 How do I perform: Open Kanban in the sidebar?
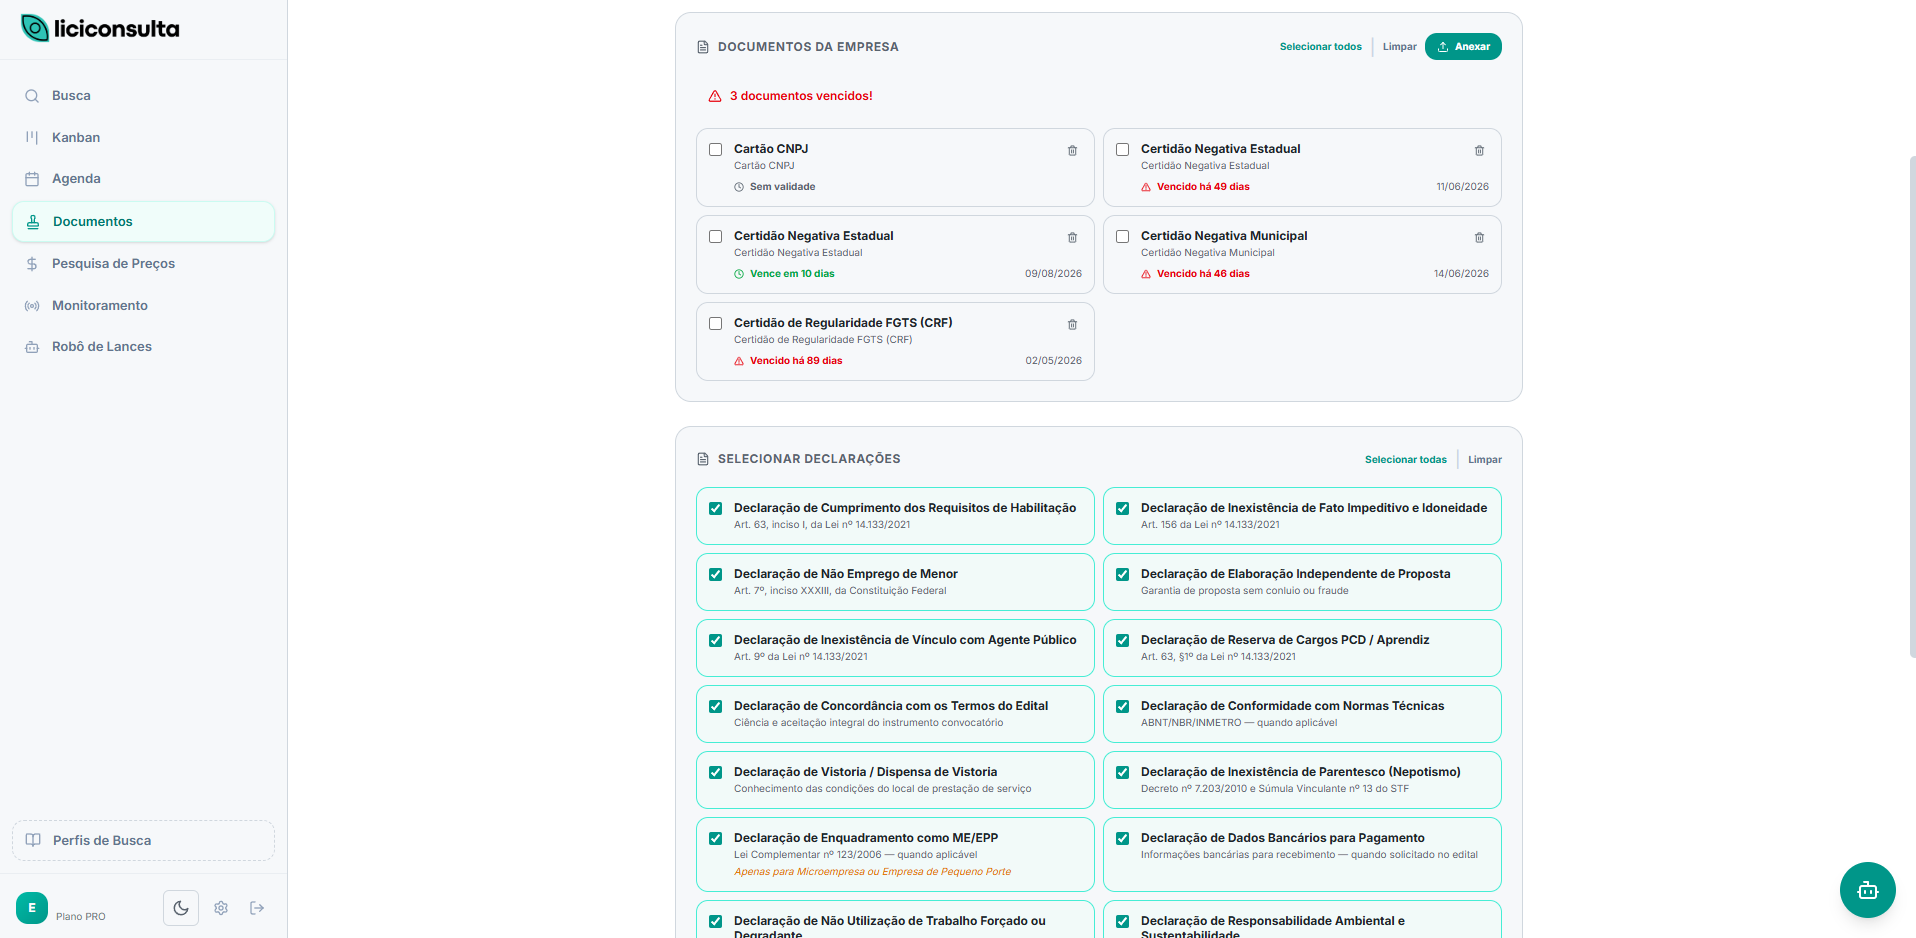pyautogui.click(x=143, y=138)
